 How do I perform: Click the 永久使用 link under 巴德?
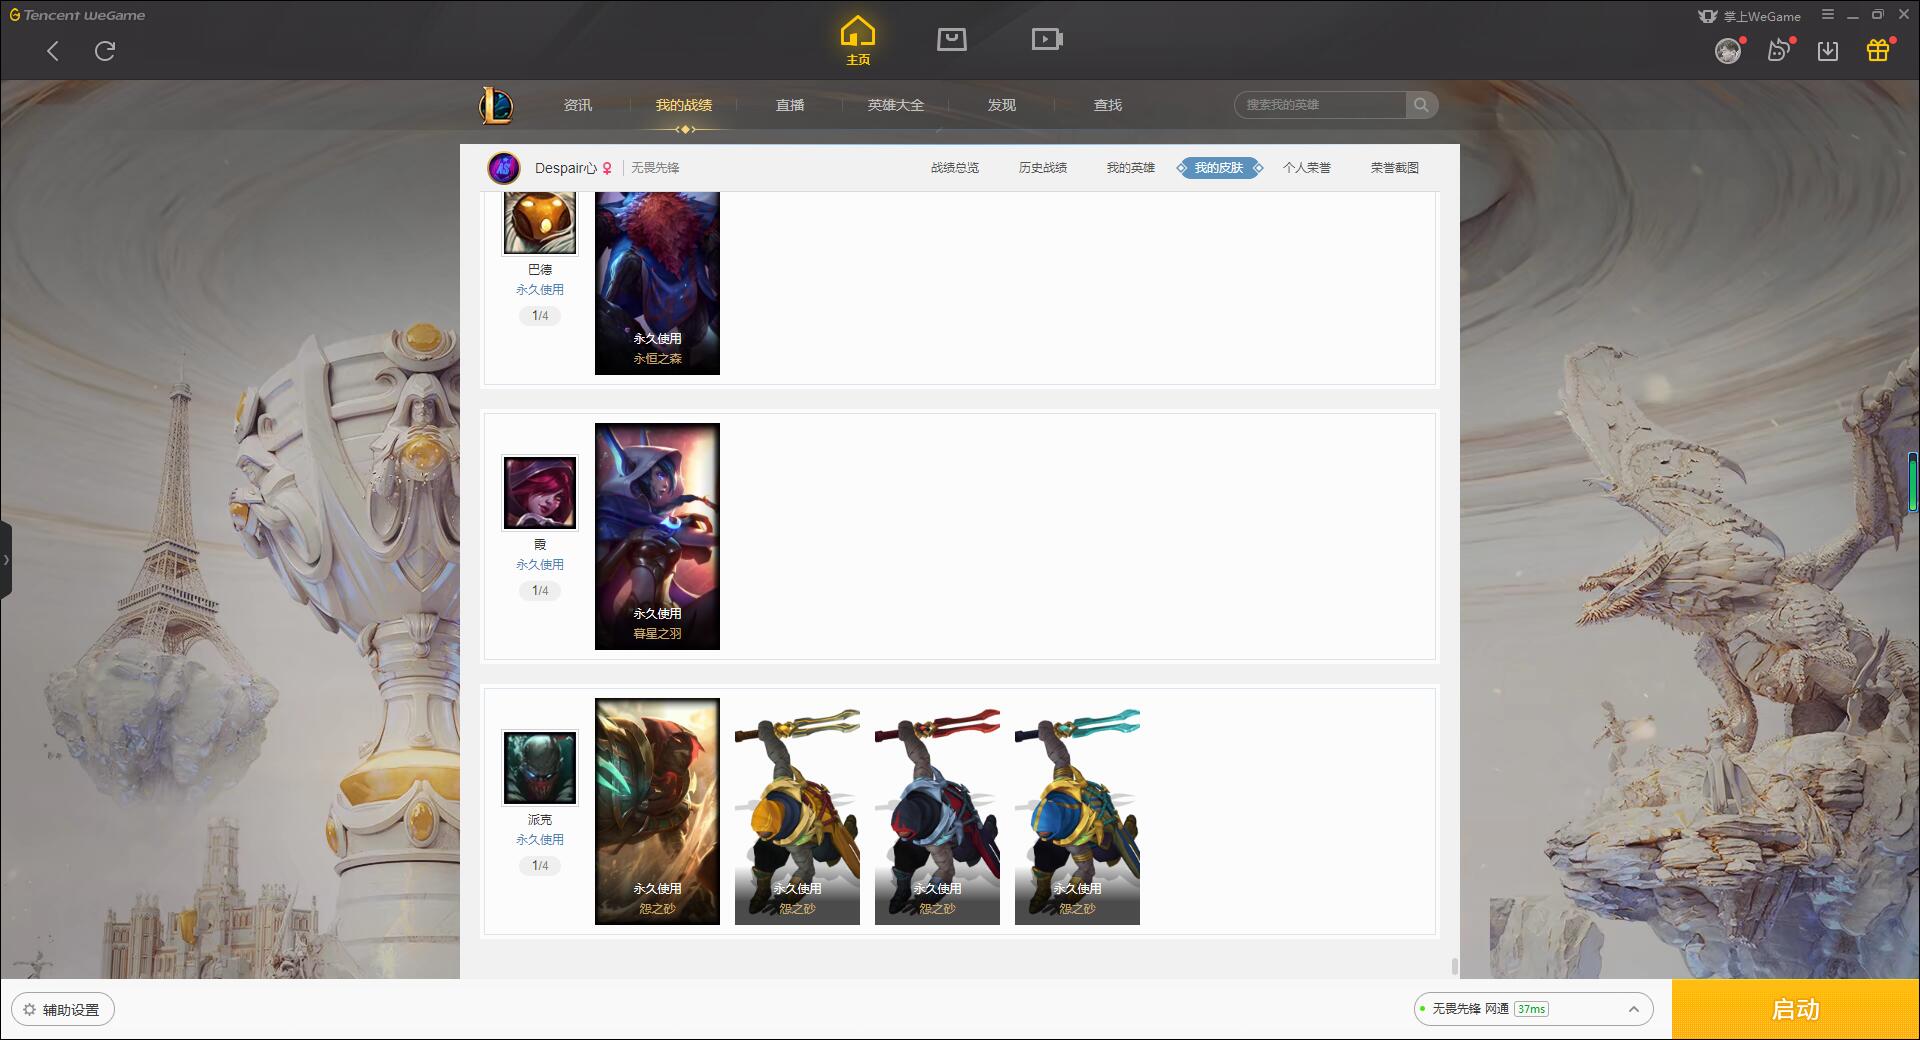coord(540,289)
